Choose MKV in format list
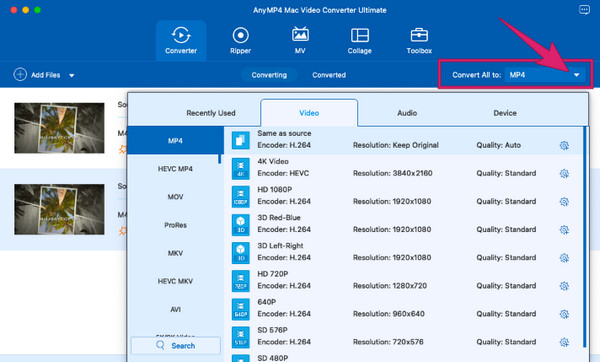600x362 pixels. (175, 253)
